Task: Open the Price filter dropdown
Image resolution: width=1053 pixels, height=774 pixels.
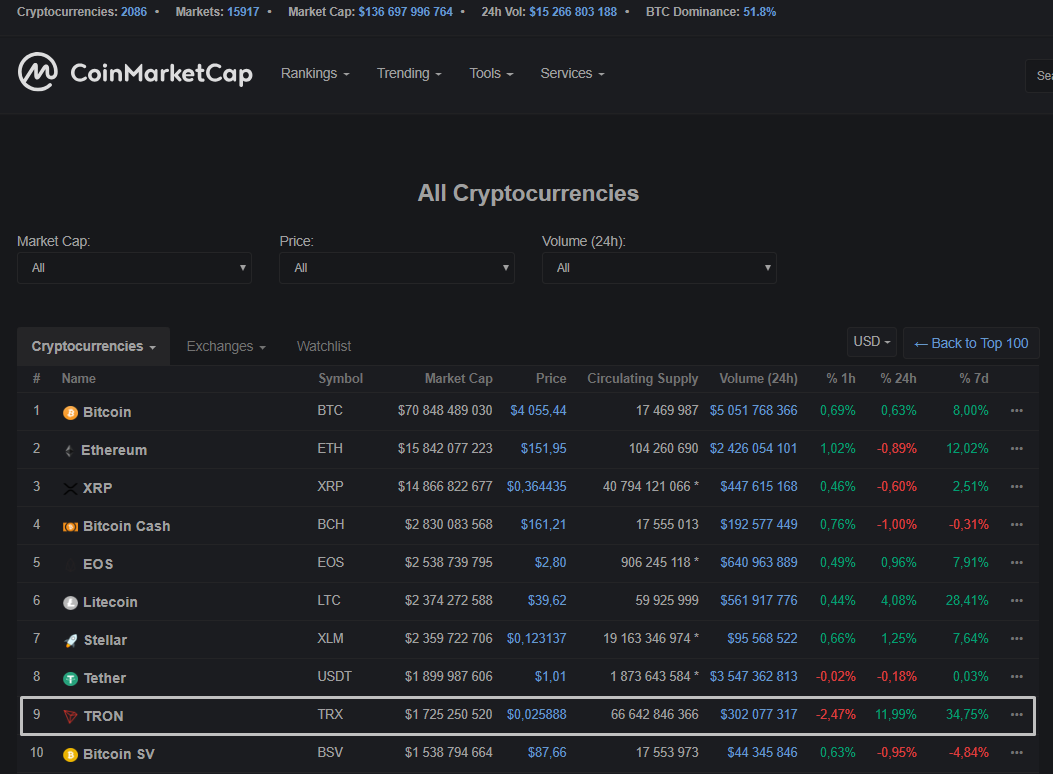Action: [396, 268]
